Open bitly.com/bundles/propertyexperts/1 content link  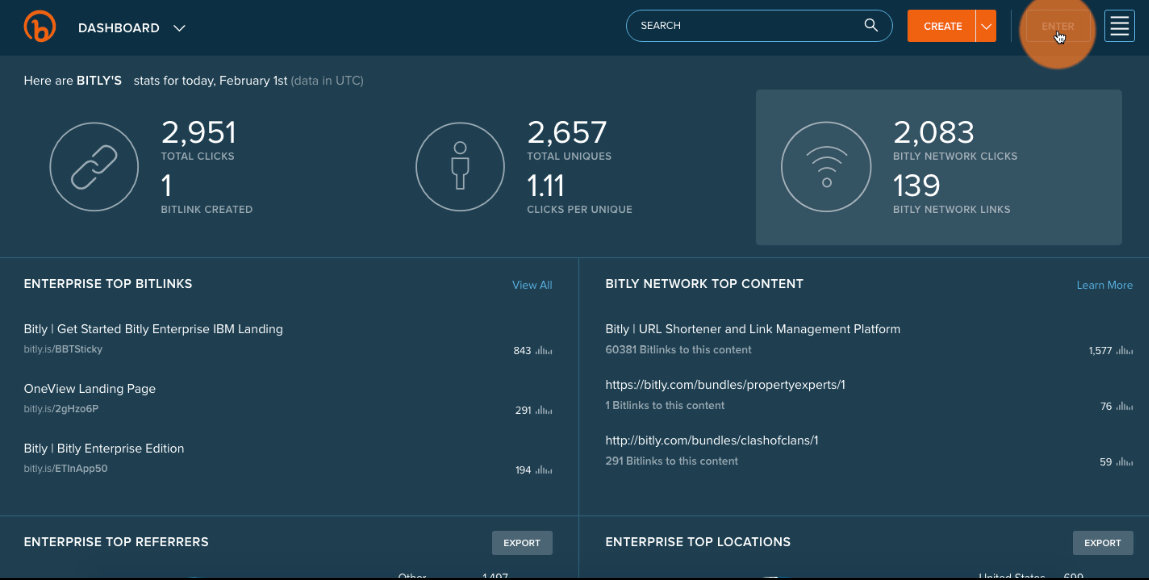click(725, 384)
